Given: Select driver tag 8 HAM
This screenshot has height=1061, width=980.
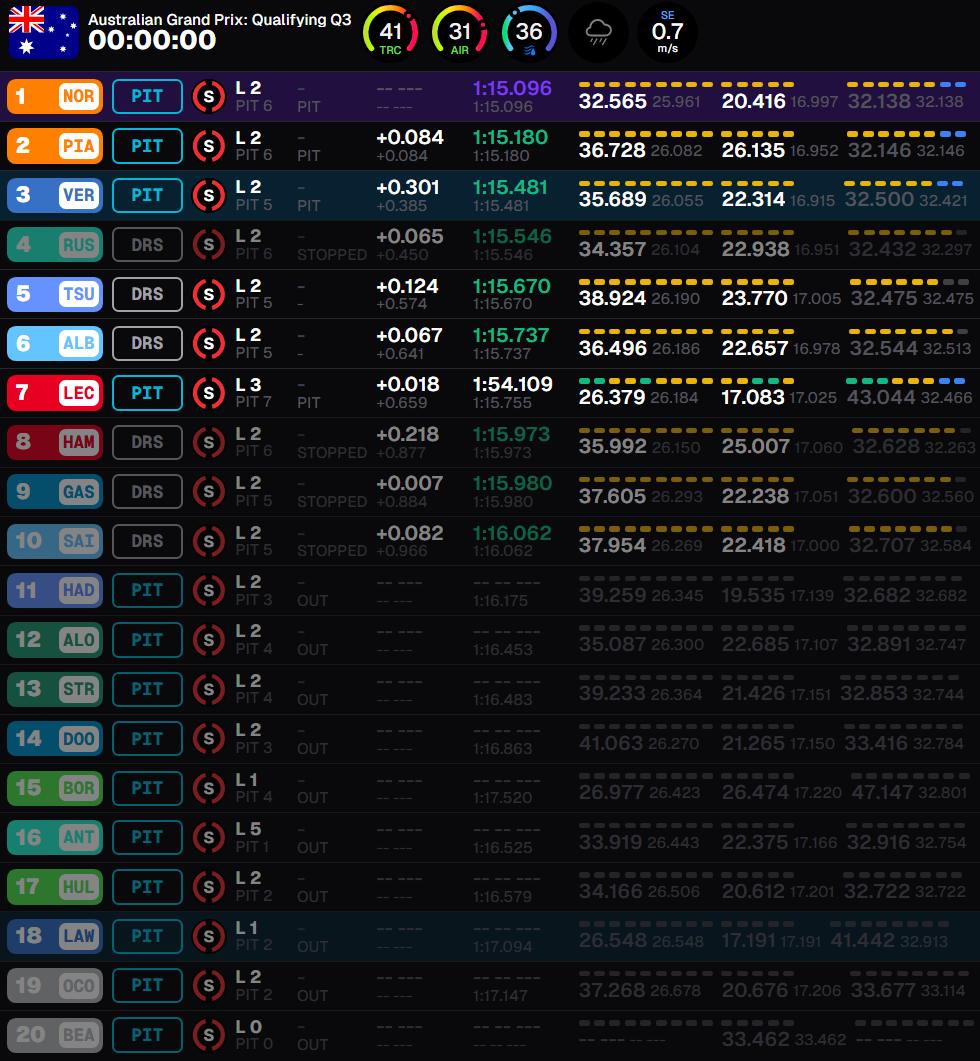Looking at the screenshot, I should tap(55, 442).
